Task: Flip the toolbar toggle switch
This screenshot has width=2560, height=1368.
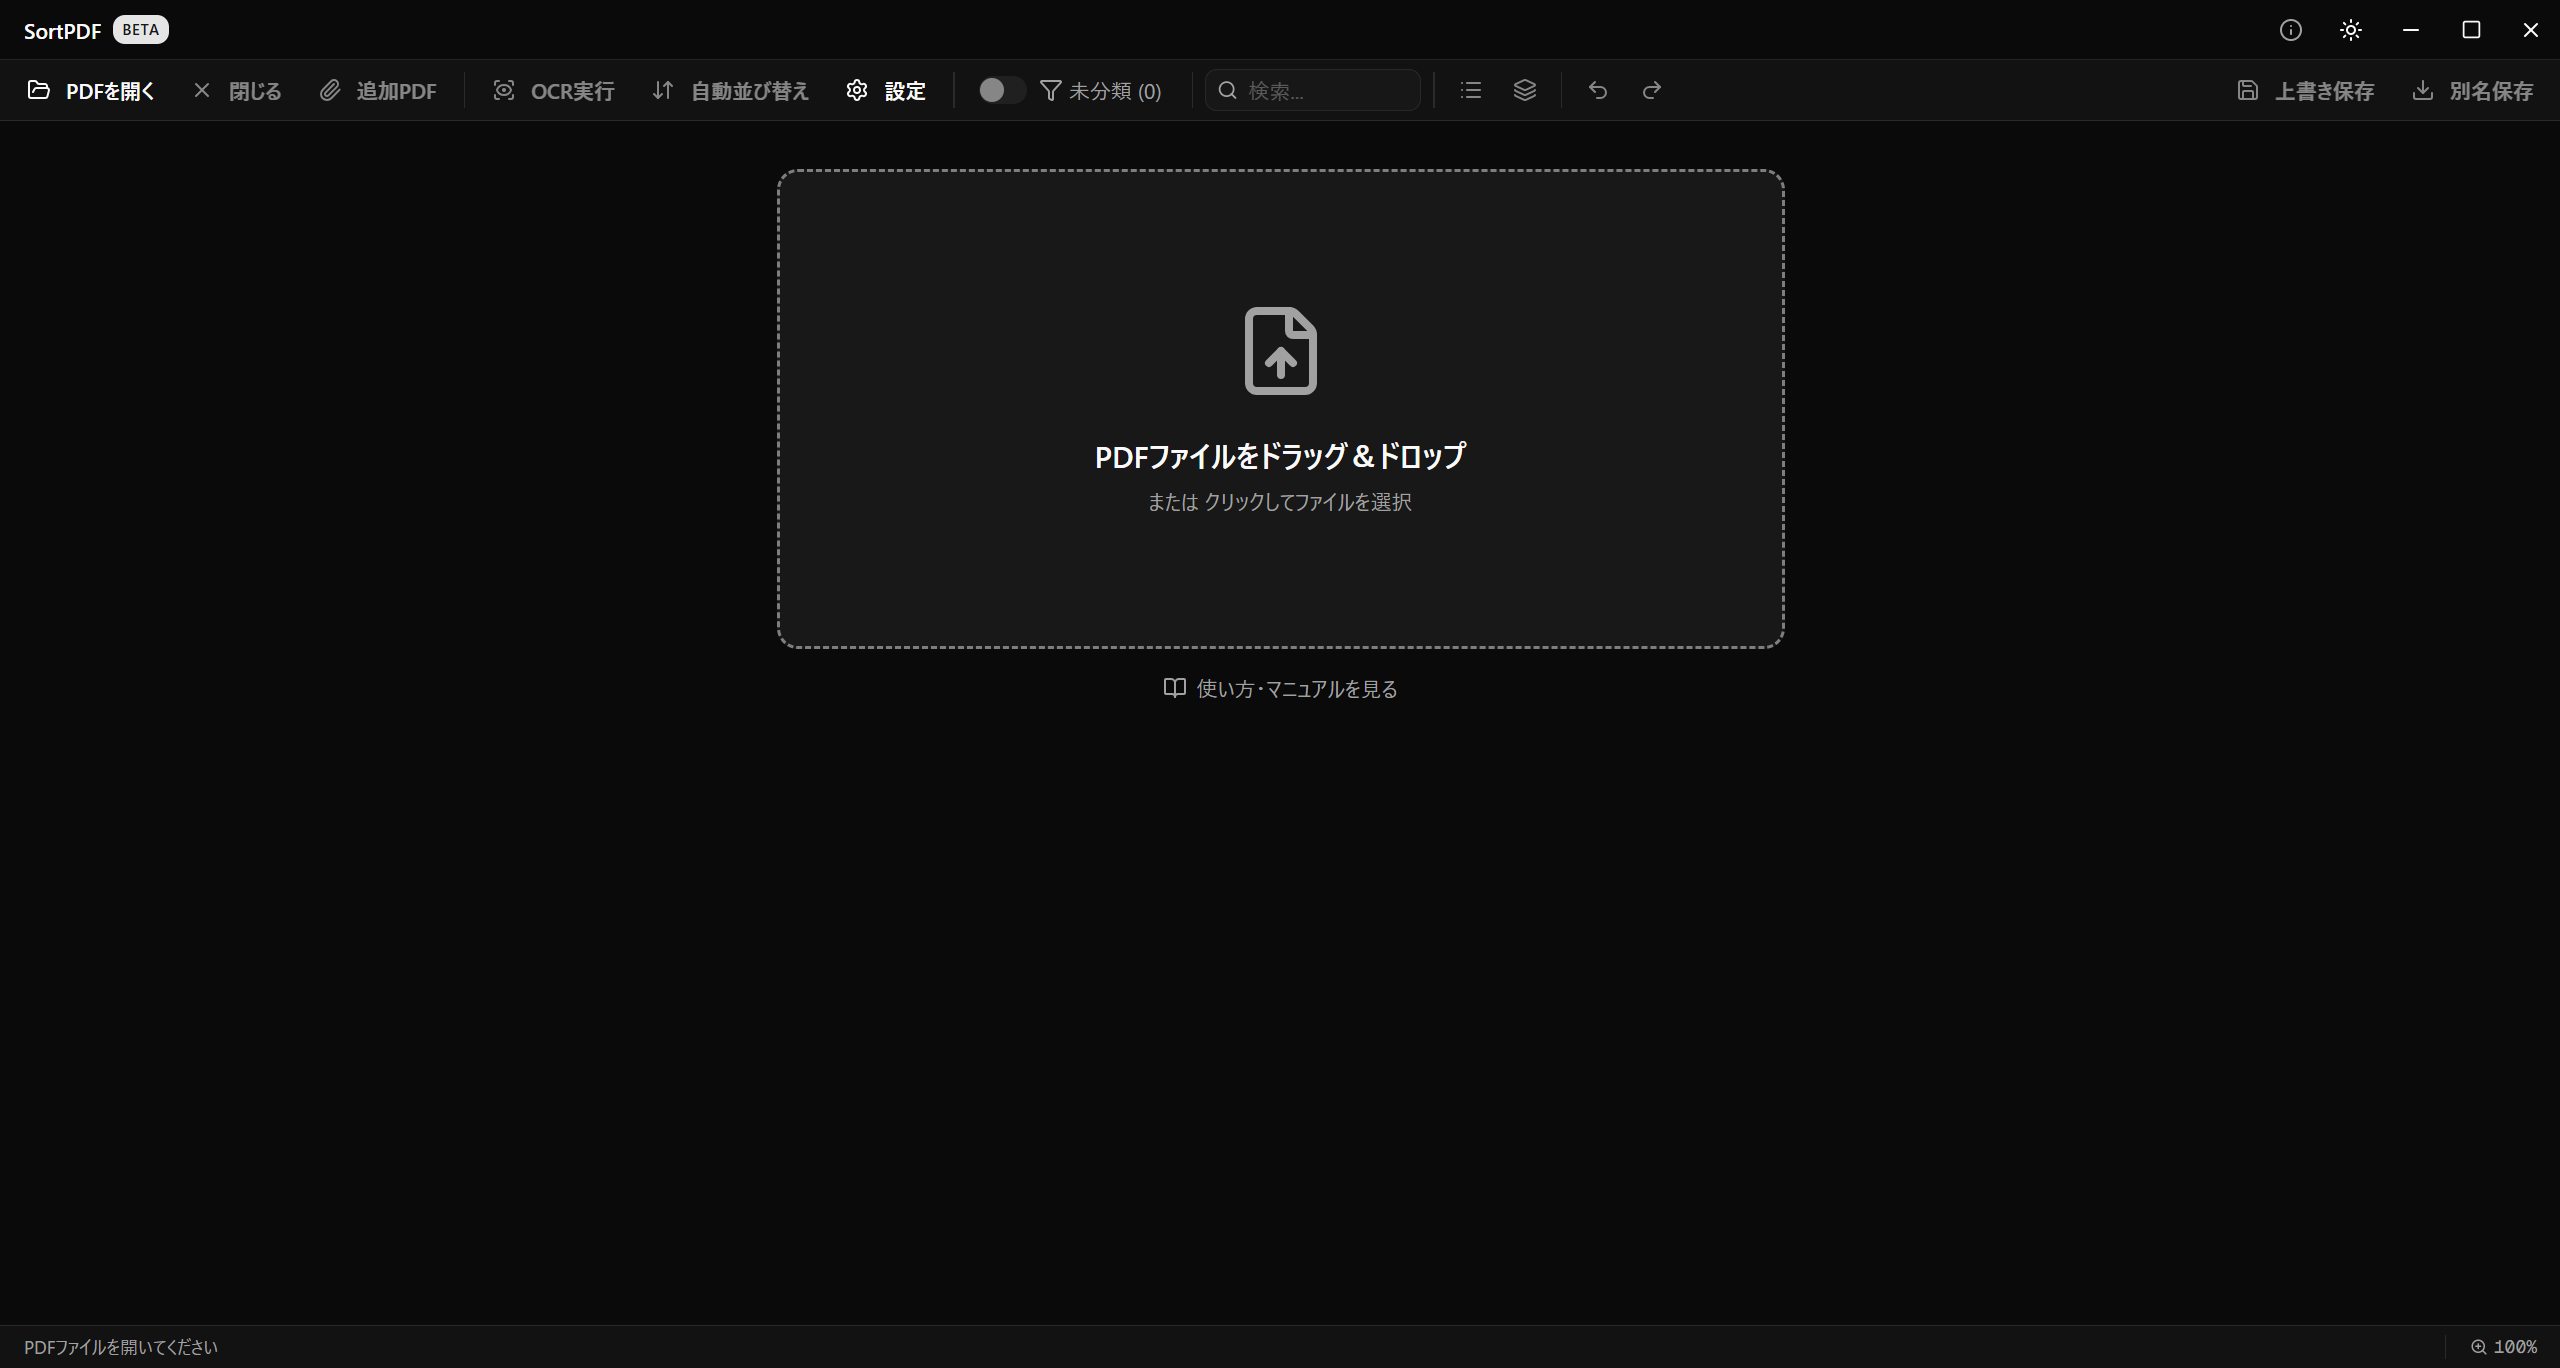Action: coord(1000,90)
